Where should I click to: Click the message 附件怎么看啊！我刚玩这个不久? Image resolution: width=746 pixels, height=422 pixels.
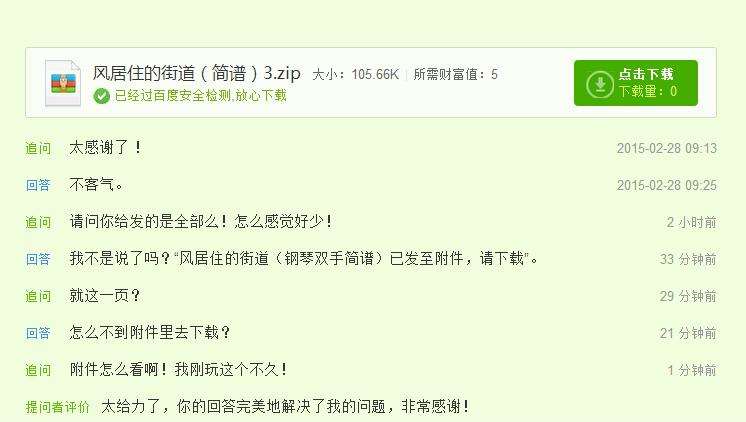pos(178,369)
